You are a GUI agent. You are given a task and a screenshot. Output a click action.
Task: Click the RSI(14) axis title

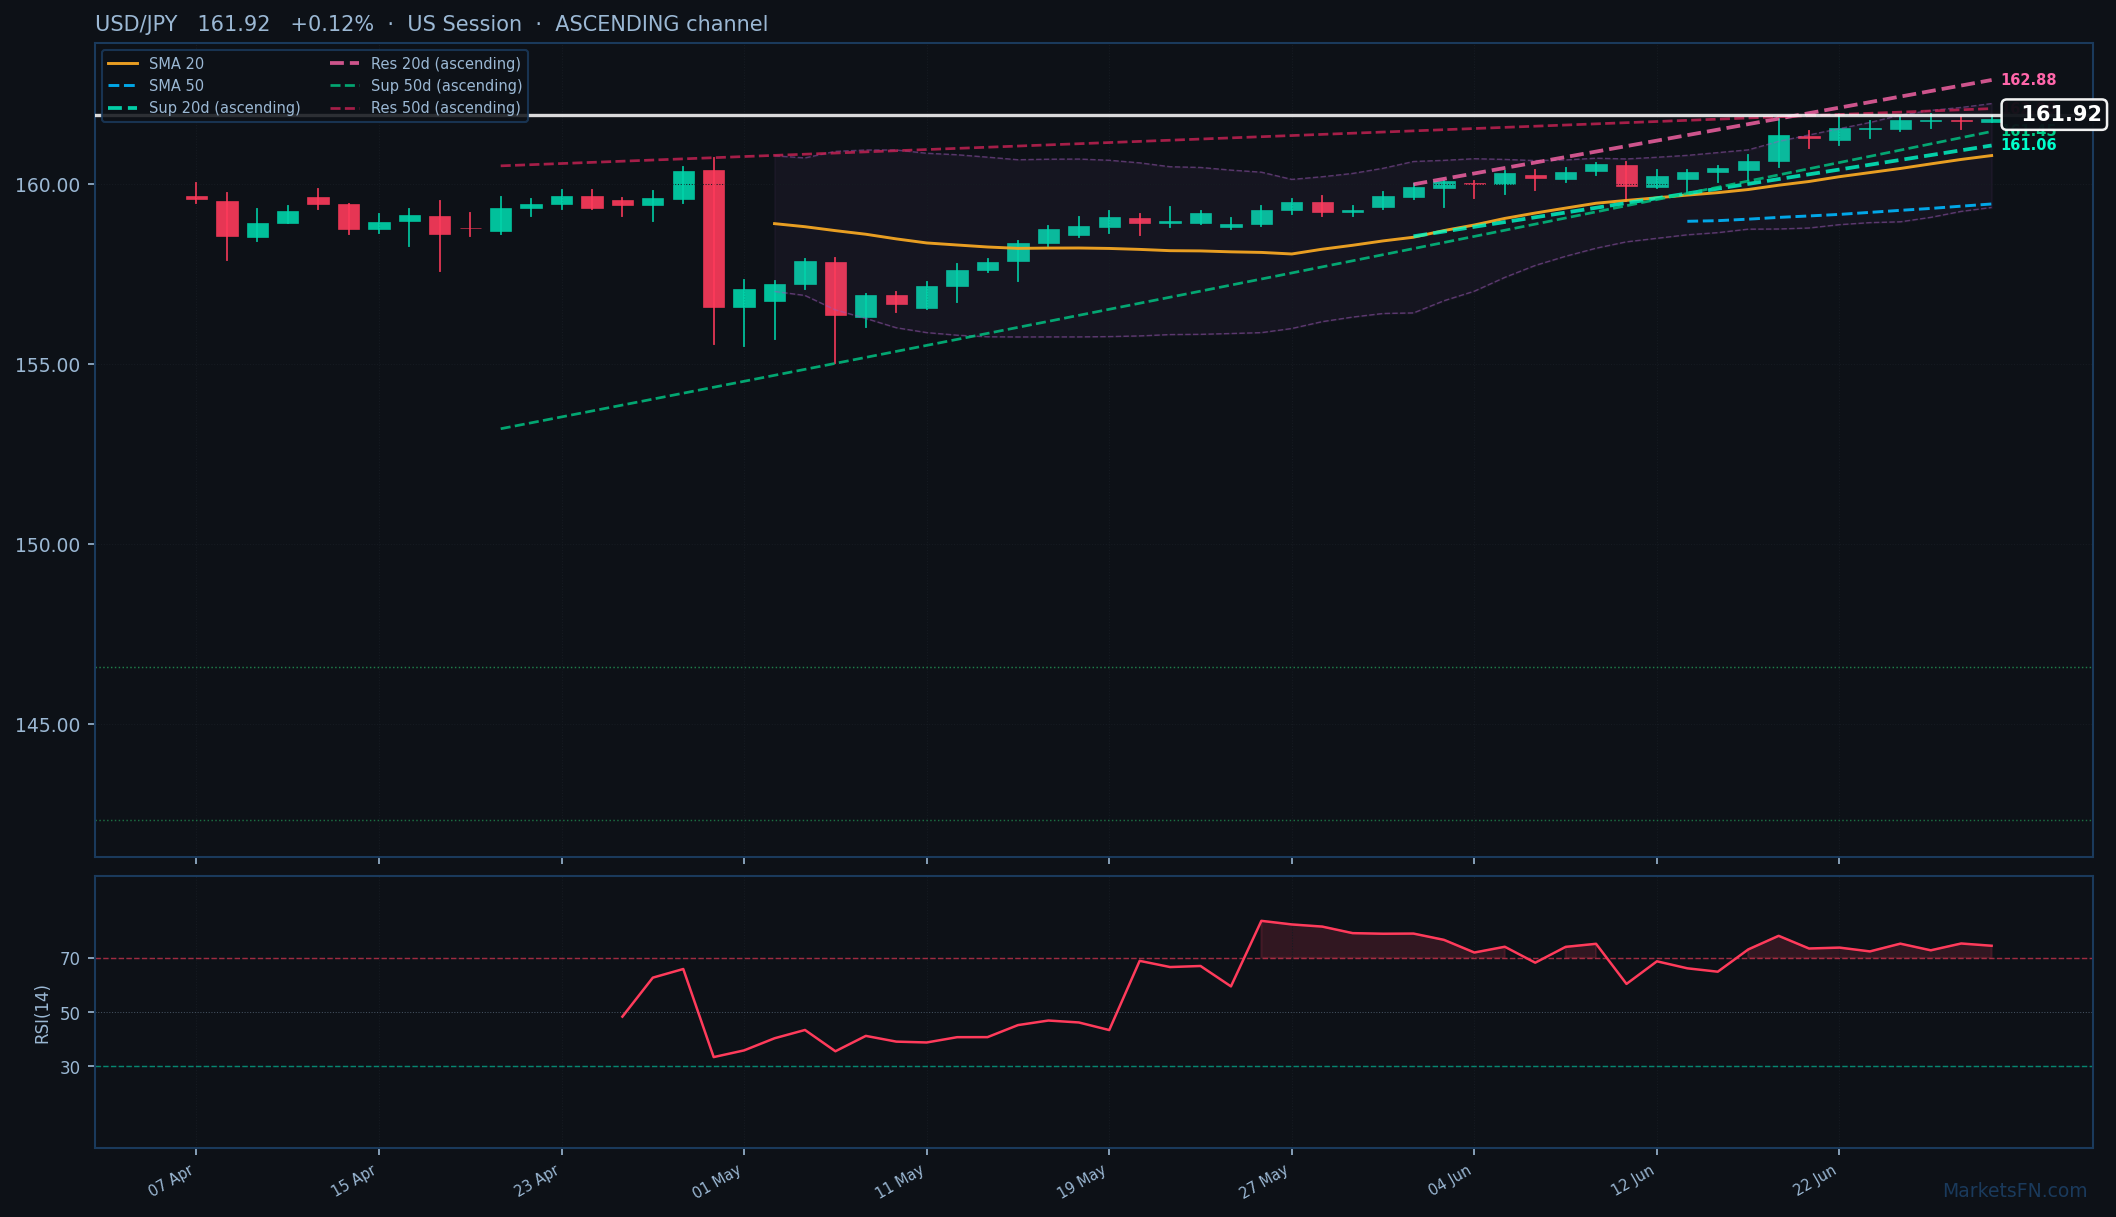42,1014
